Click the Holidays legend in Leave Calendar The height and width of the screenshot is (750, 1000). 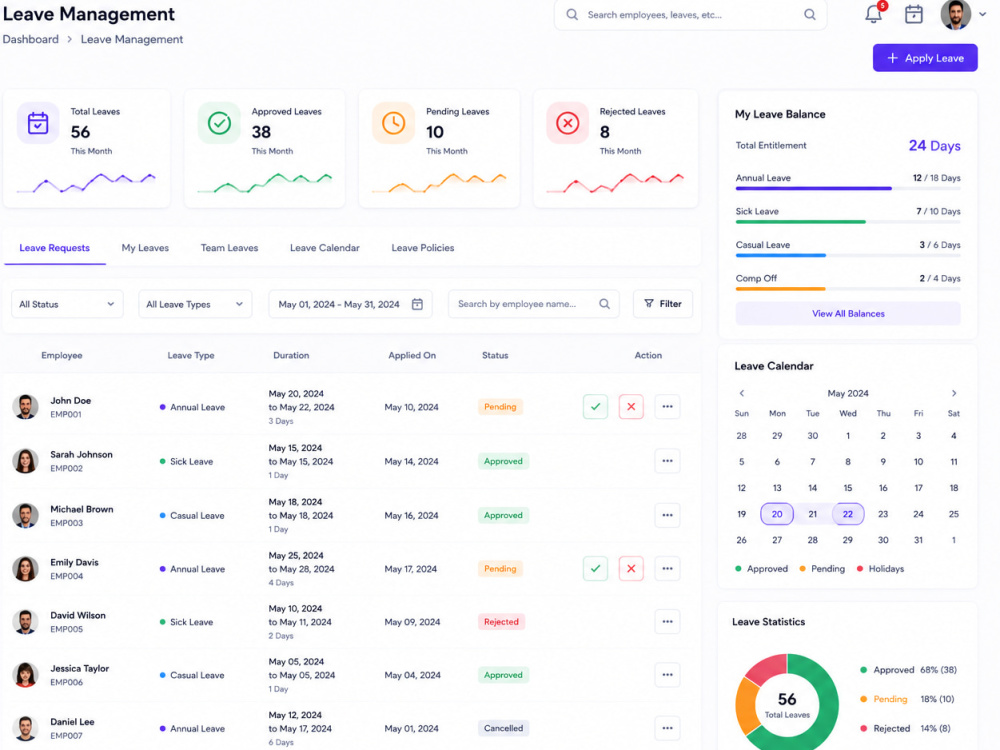pyautogui.click(x=880, y=569)
